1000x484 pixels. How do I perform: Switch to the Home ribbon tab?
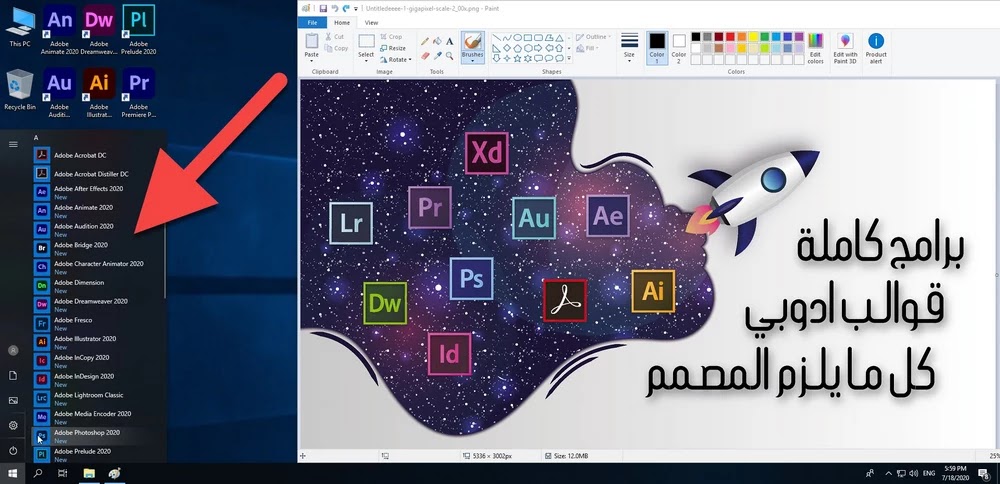[x=342, y=22]
